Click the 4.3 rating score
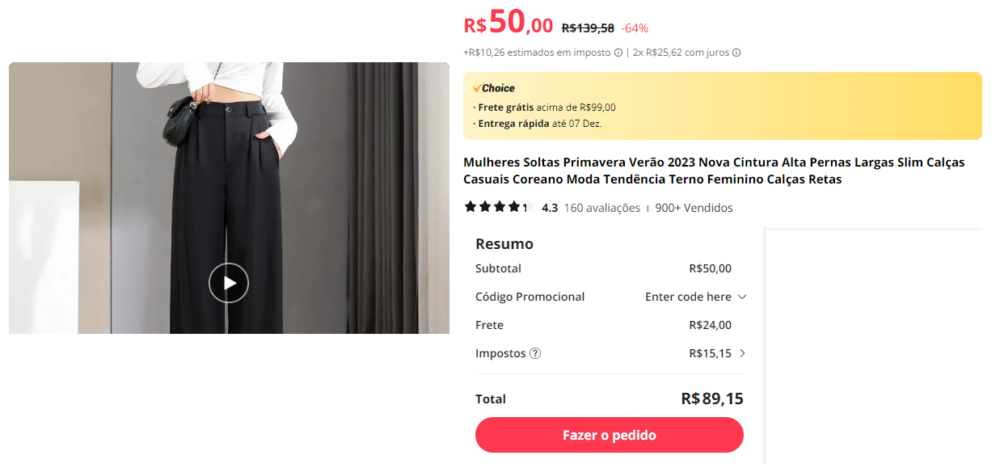The height and width of the screenshot is (464, 1000). click(x=550, y=208)
